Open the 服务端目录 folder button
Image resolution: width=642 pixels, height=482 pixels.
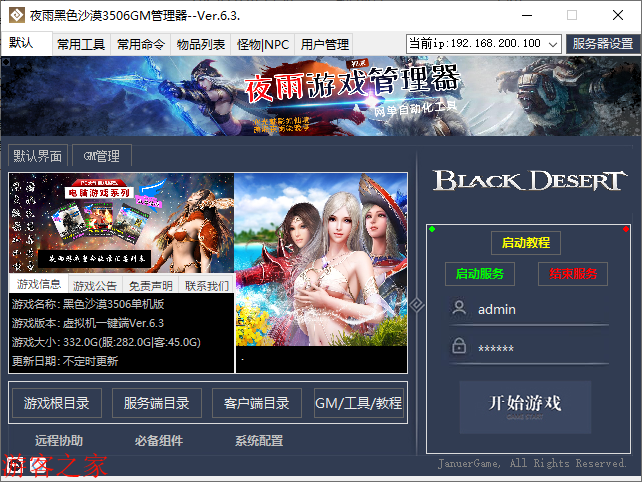click(x=156, y=403)
